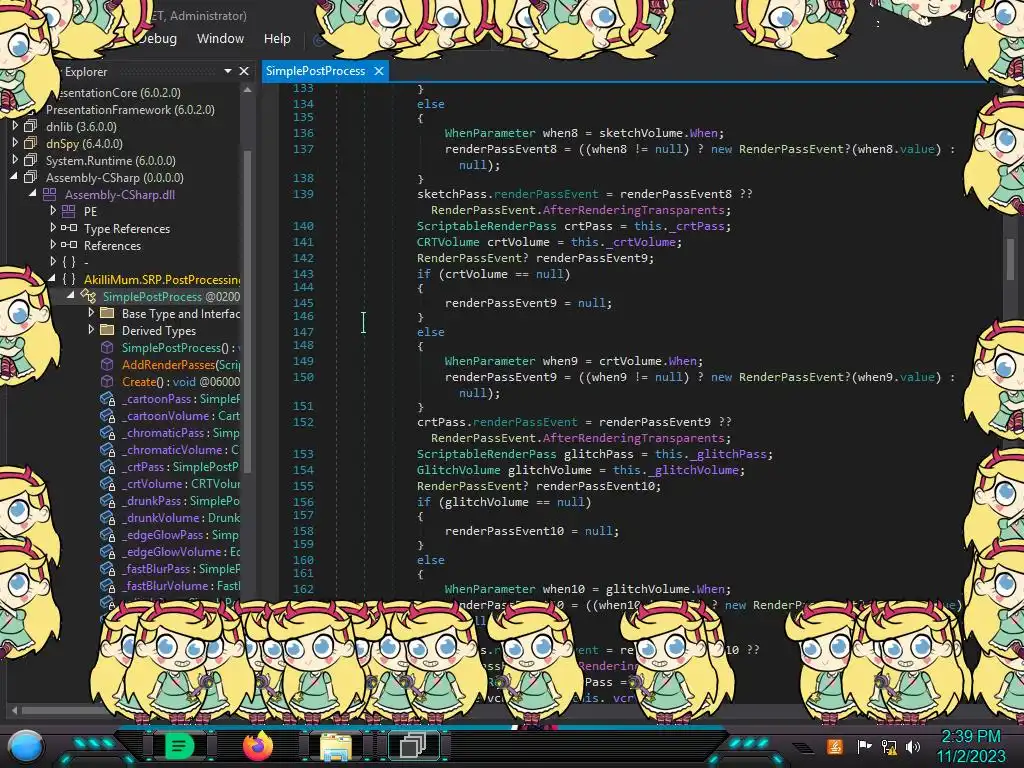
Task: Click the References node icon
Action: click(x=69, y=245)
